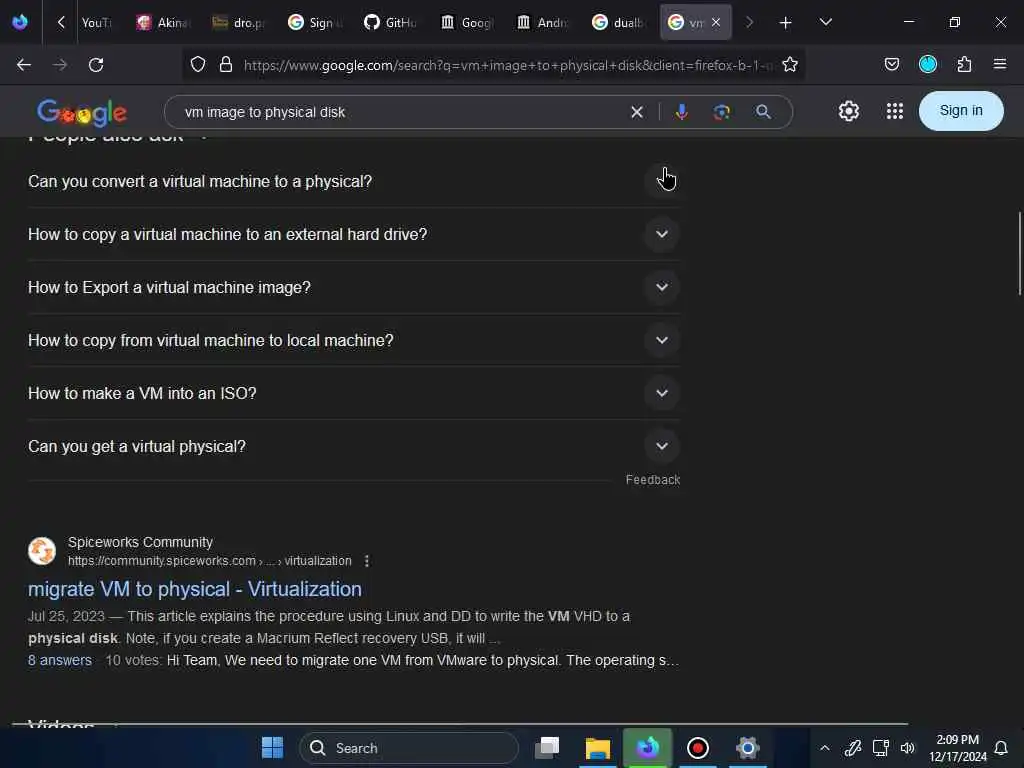Viewport: 1024px width, 768px height.
Task: View site security padlock info
Action: click(x=226, y=64)
